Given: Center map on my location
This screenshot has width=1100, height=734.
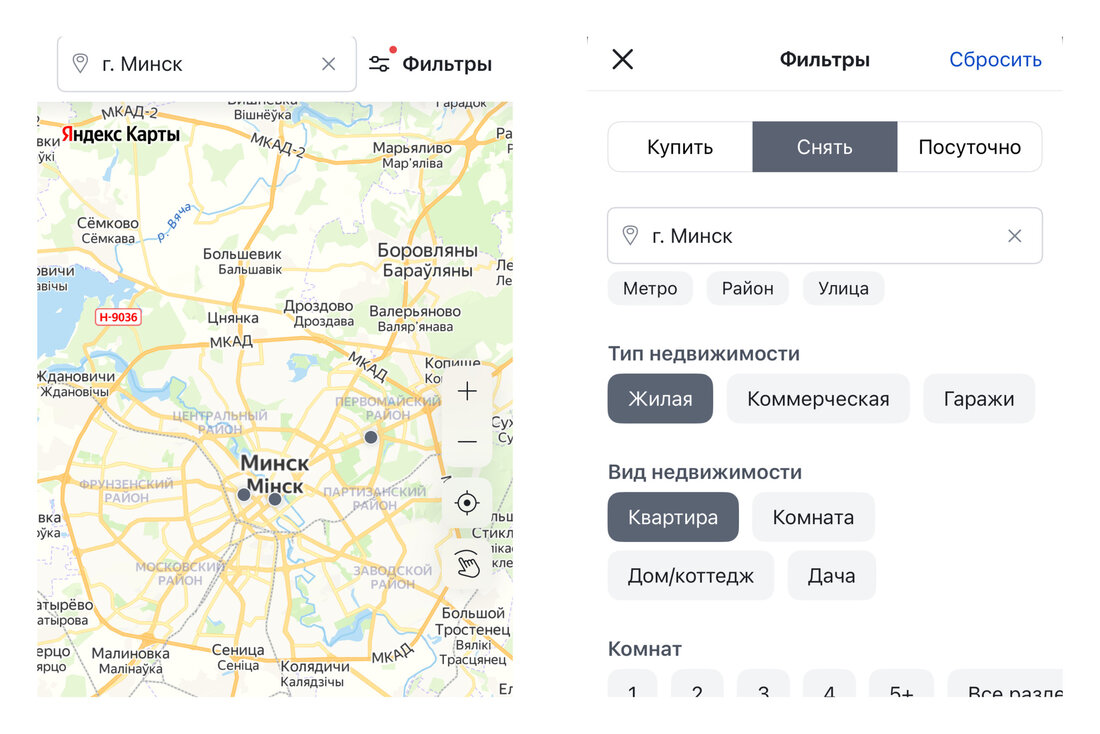Looking at the screenshot, I should click(467, 502).
